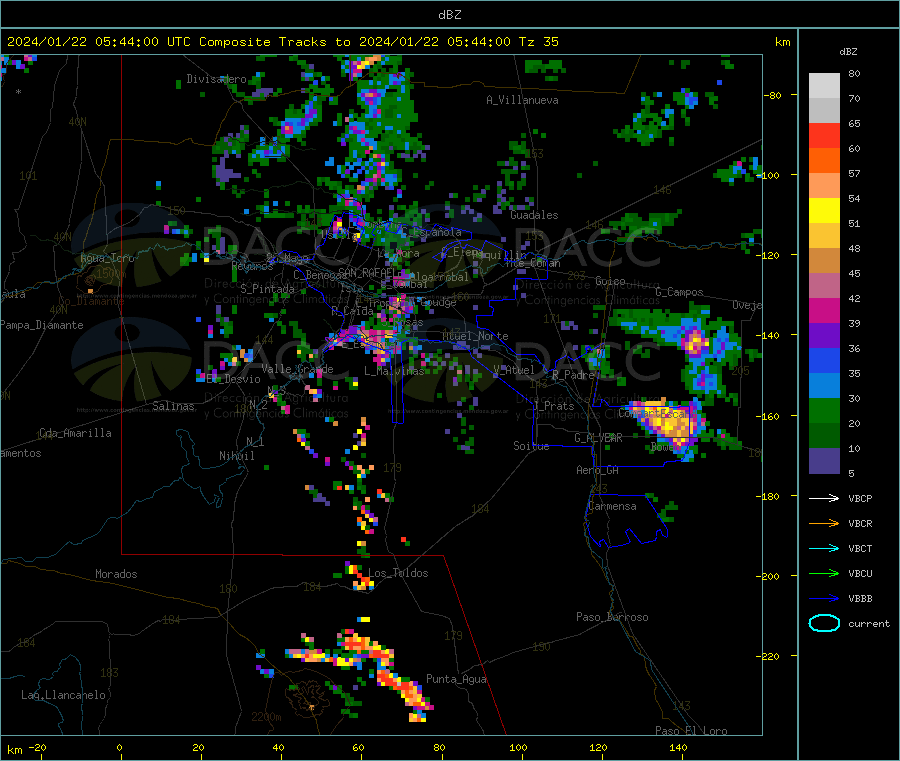Click the Agua_Toro map label
This screenshot has width=900, height=761.
point(107,258)
